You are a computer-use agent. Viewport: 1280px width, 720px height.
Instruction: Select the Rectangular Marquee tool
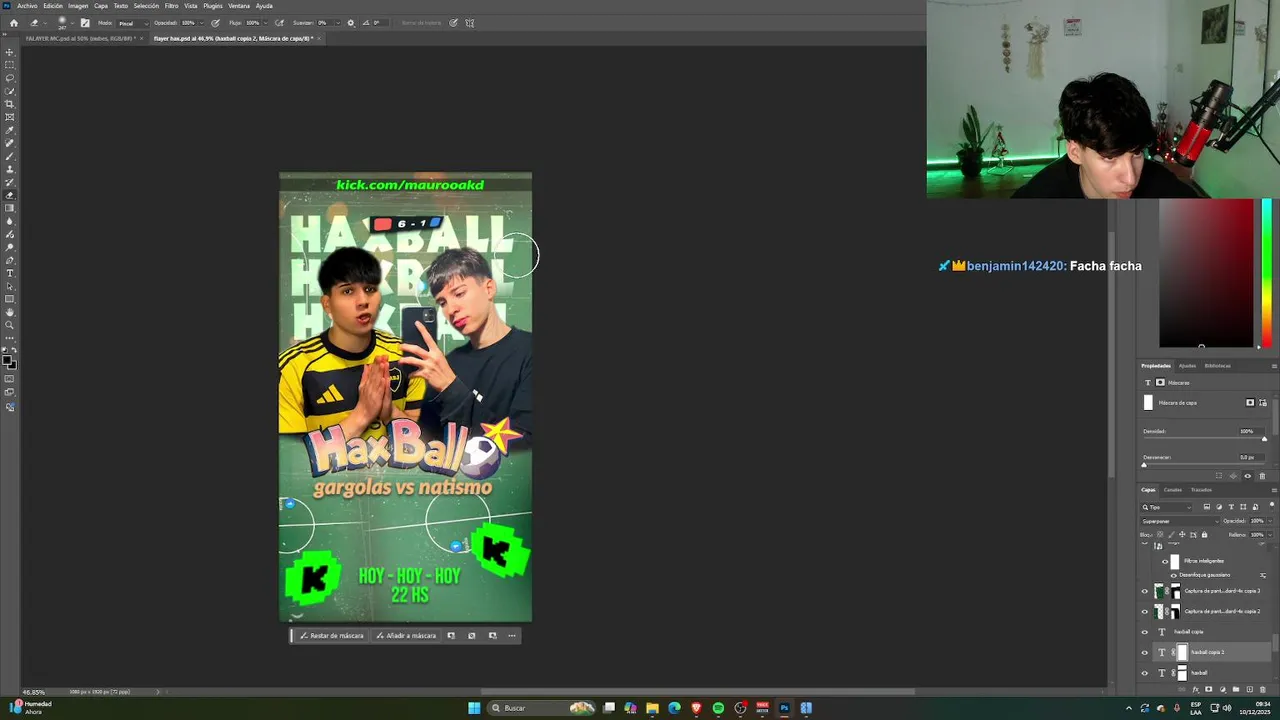tap(10, 65)
